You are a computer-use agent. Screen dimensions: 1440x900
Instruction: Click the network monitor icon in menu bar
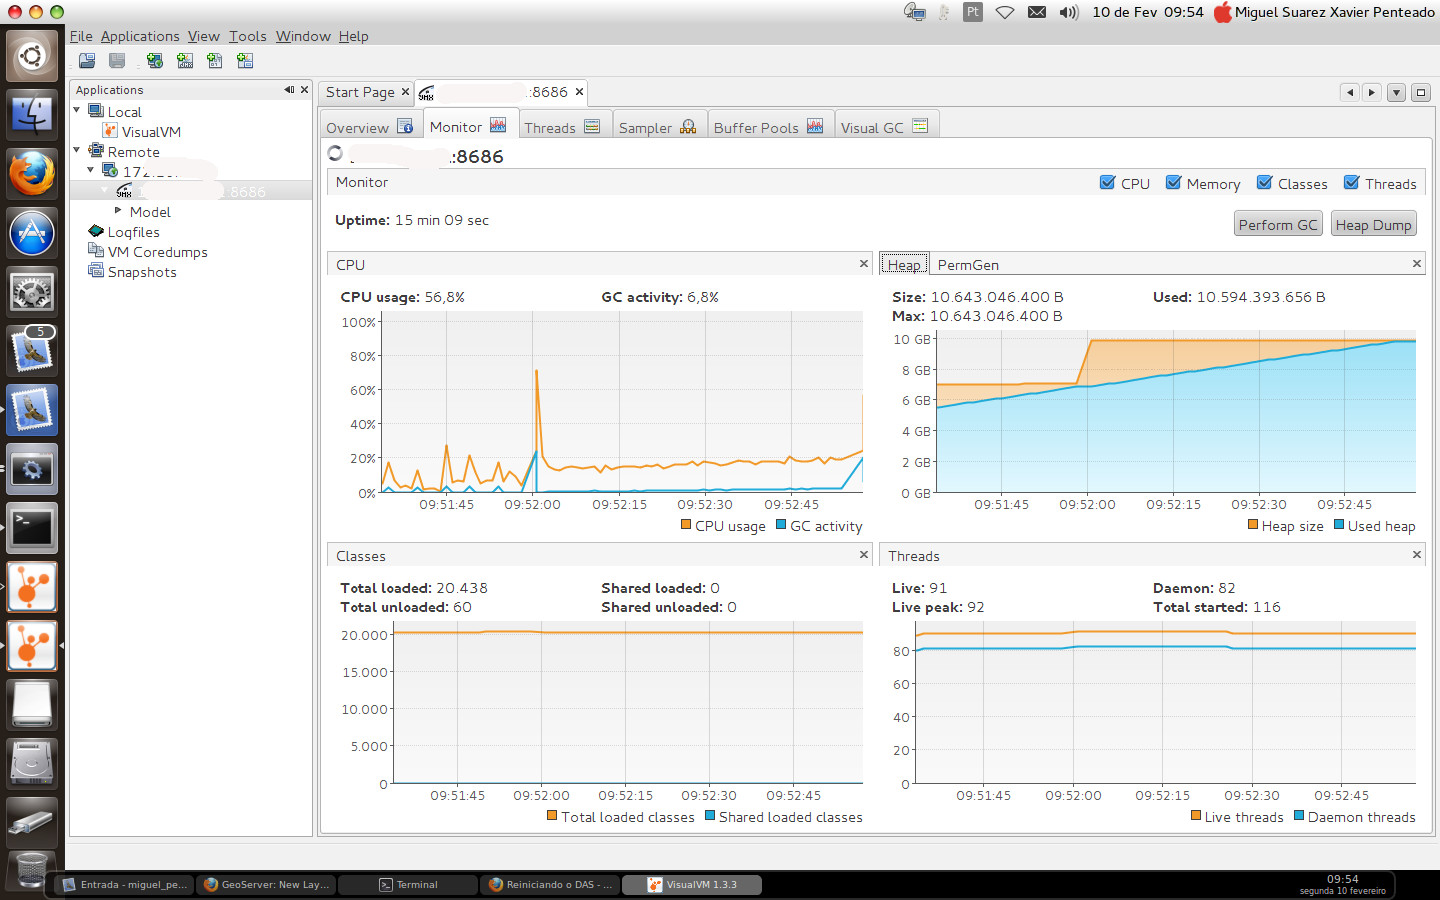coord(914,12)
